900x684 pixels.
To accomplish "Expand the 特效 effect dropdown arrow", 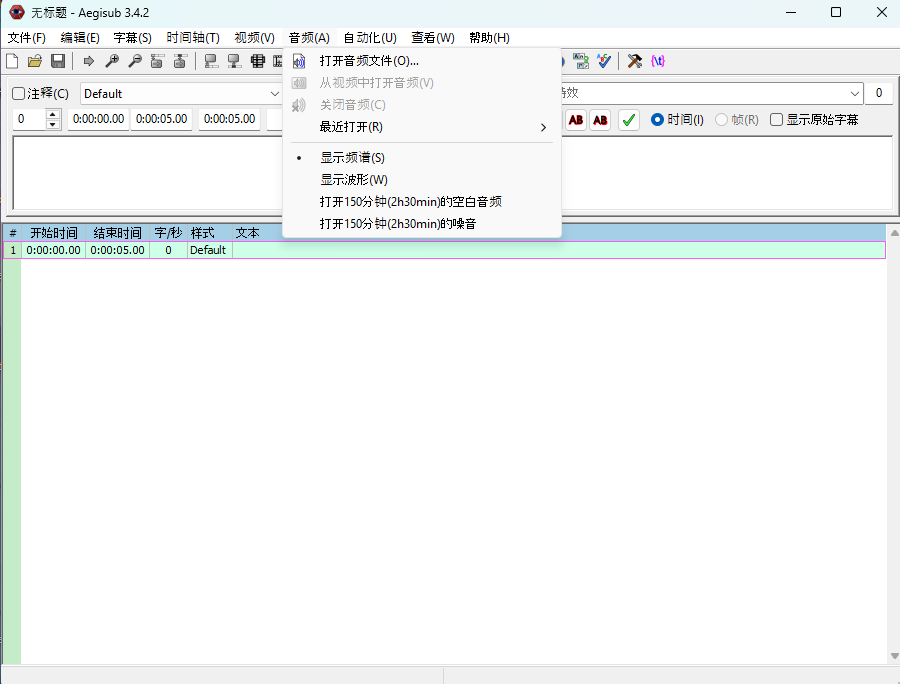I will tap(855, 93).
